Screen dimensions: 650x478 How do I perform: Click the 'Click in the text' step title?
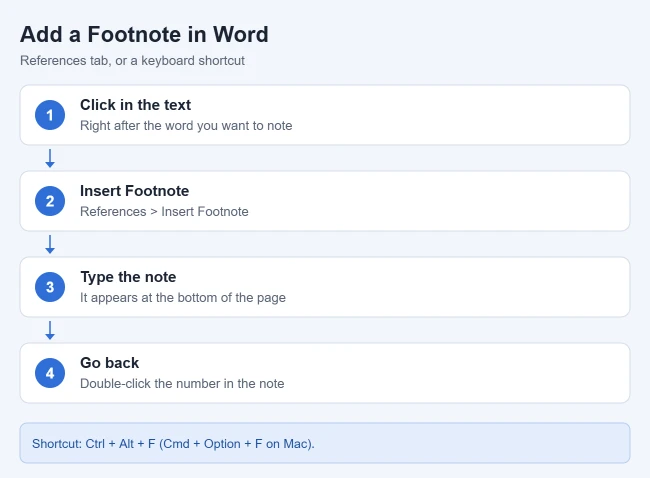click(136, 105)
